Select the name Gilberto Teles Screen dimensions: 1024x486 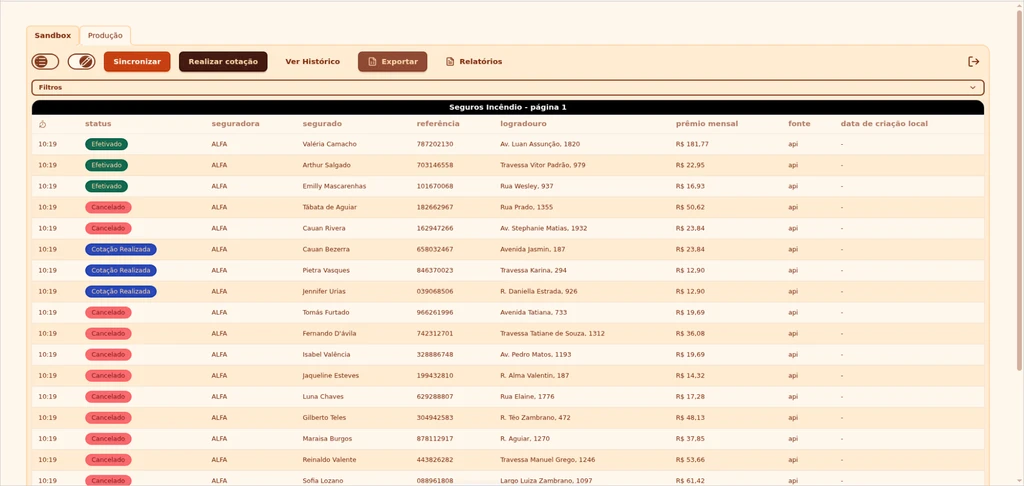(325, 417)
